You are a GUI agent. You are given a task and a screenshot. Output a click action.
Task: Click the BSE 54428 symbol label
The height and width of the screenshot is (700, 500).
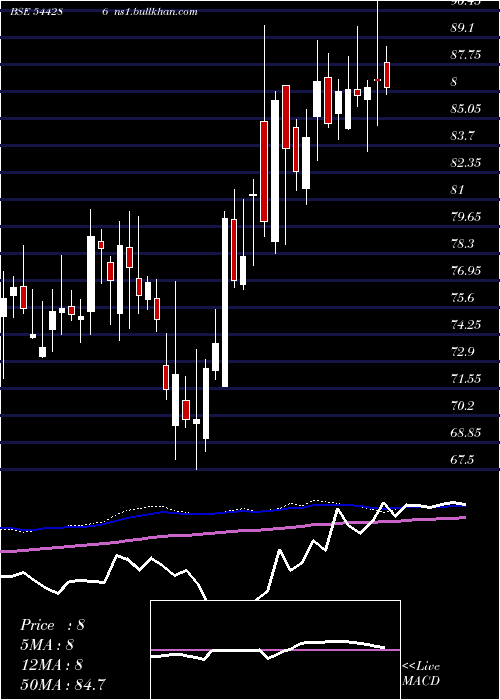coord(37,12)
